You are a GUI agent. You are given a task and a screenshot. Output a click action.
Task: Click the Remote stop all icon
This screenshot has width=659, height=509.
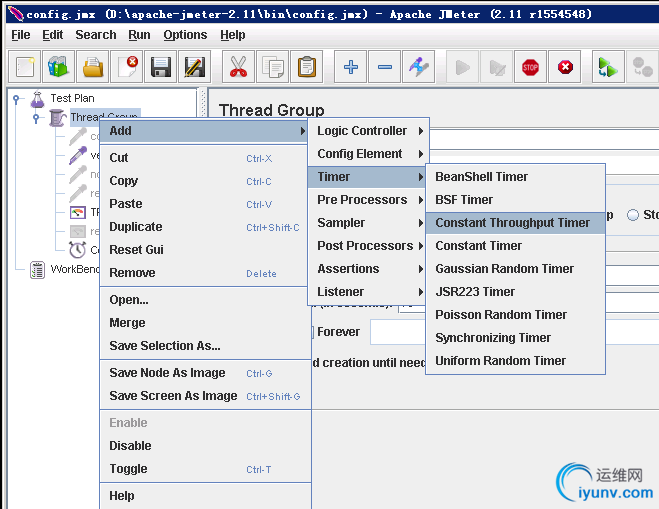pyautogui.click(x=642, y=67)
